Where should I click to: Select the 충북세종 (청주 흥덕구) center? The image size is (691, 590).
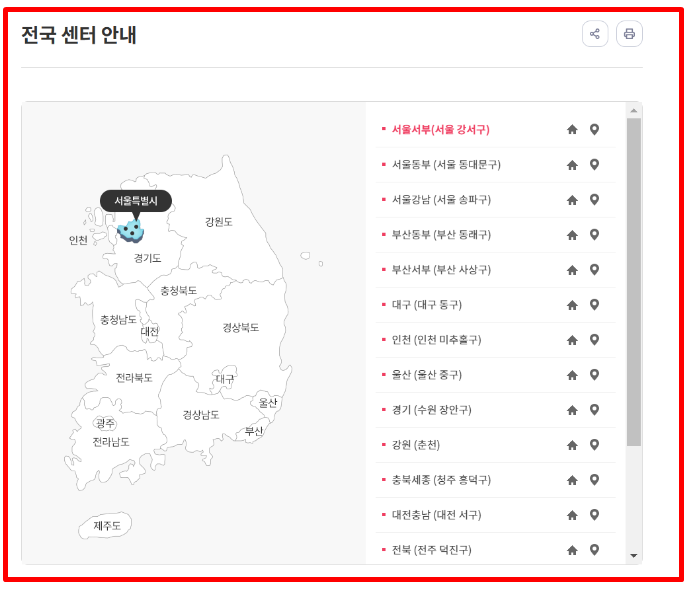click(x=441, y=480)
